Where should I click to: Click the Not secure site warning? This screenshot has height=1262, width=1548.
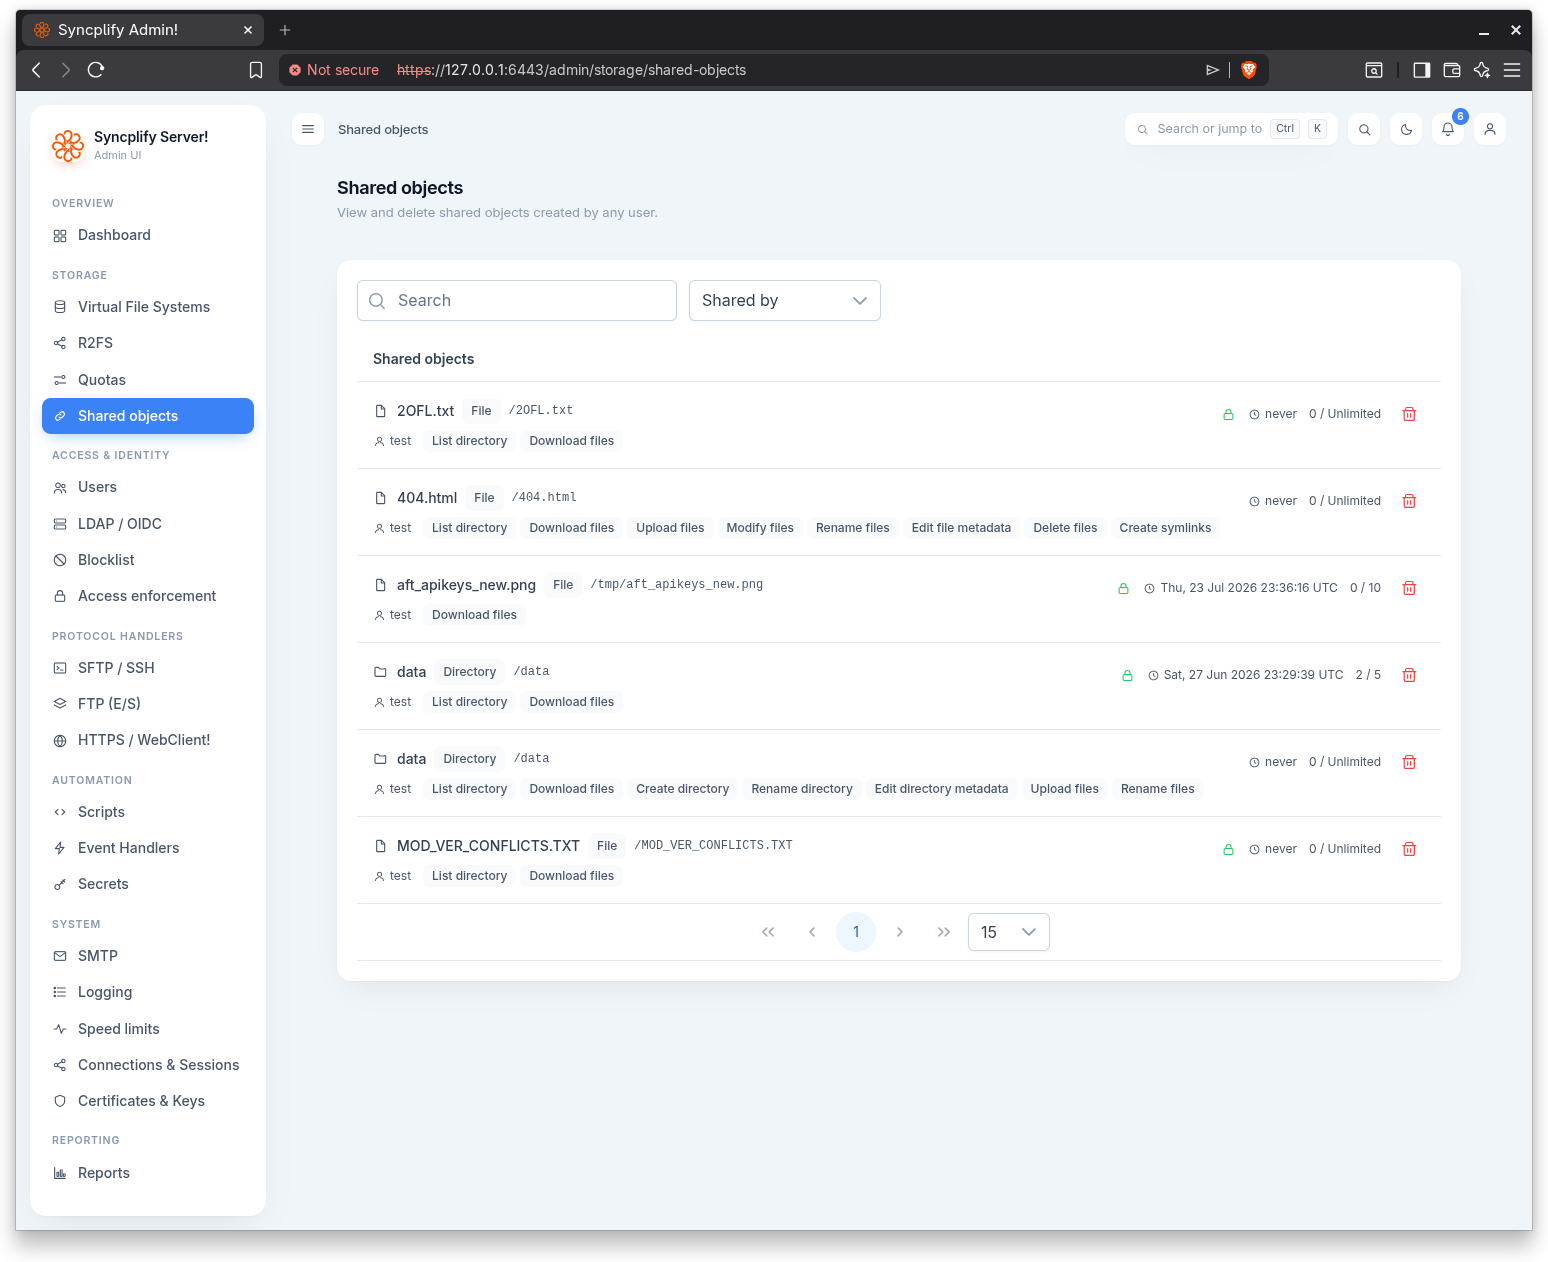pos(334,70)
